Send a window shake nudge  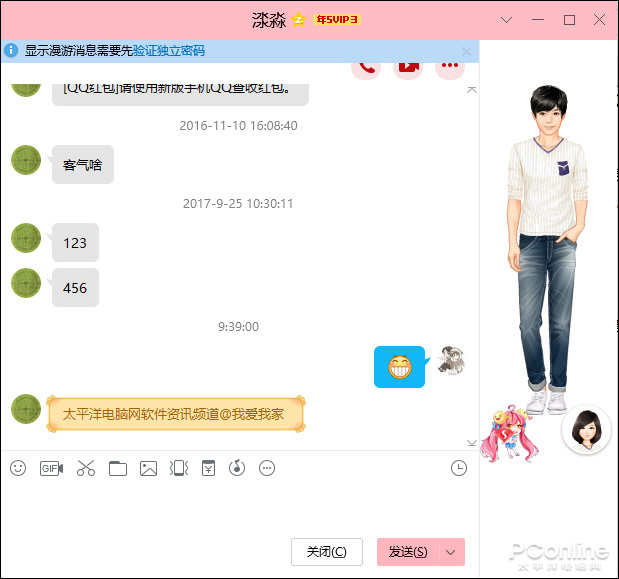pos(179,468)
